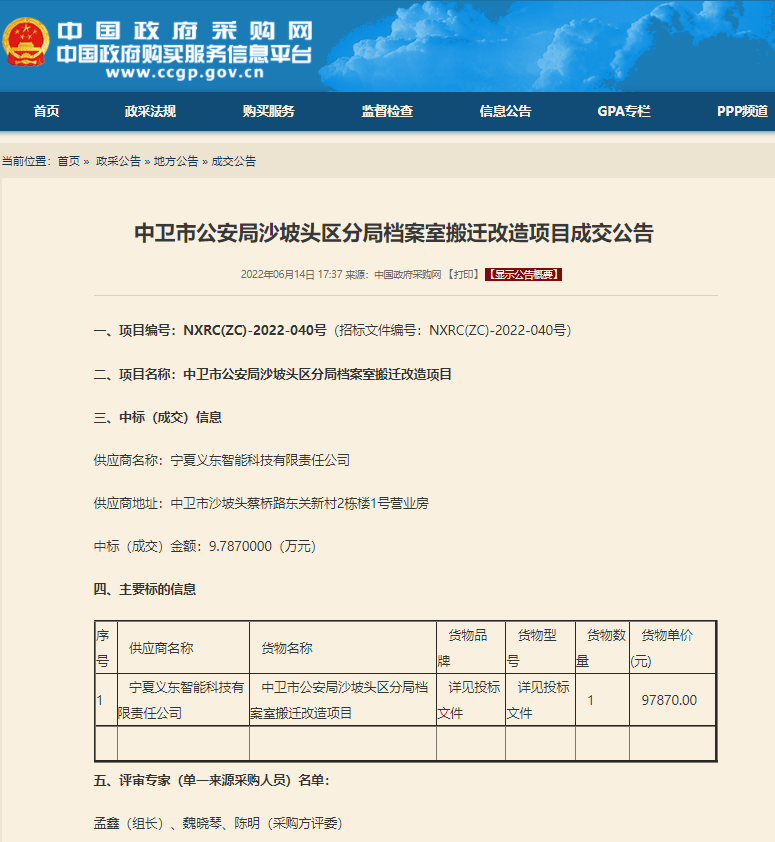775x842 pixels.
Task: Click the www.ccgp.gov.cn URL text
Action: click(185, 72)
